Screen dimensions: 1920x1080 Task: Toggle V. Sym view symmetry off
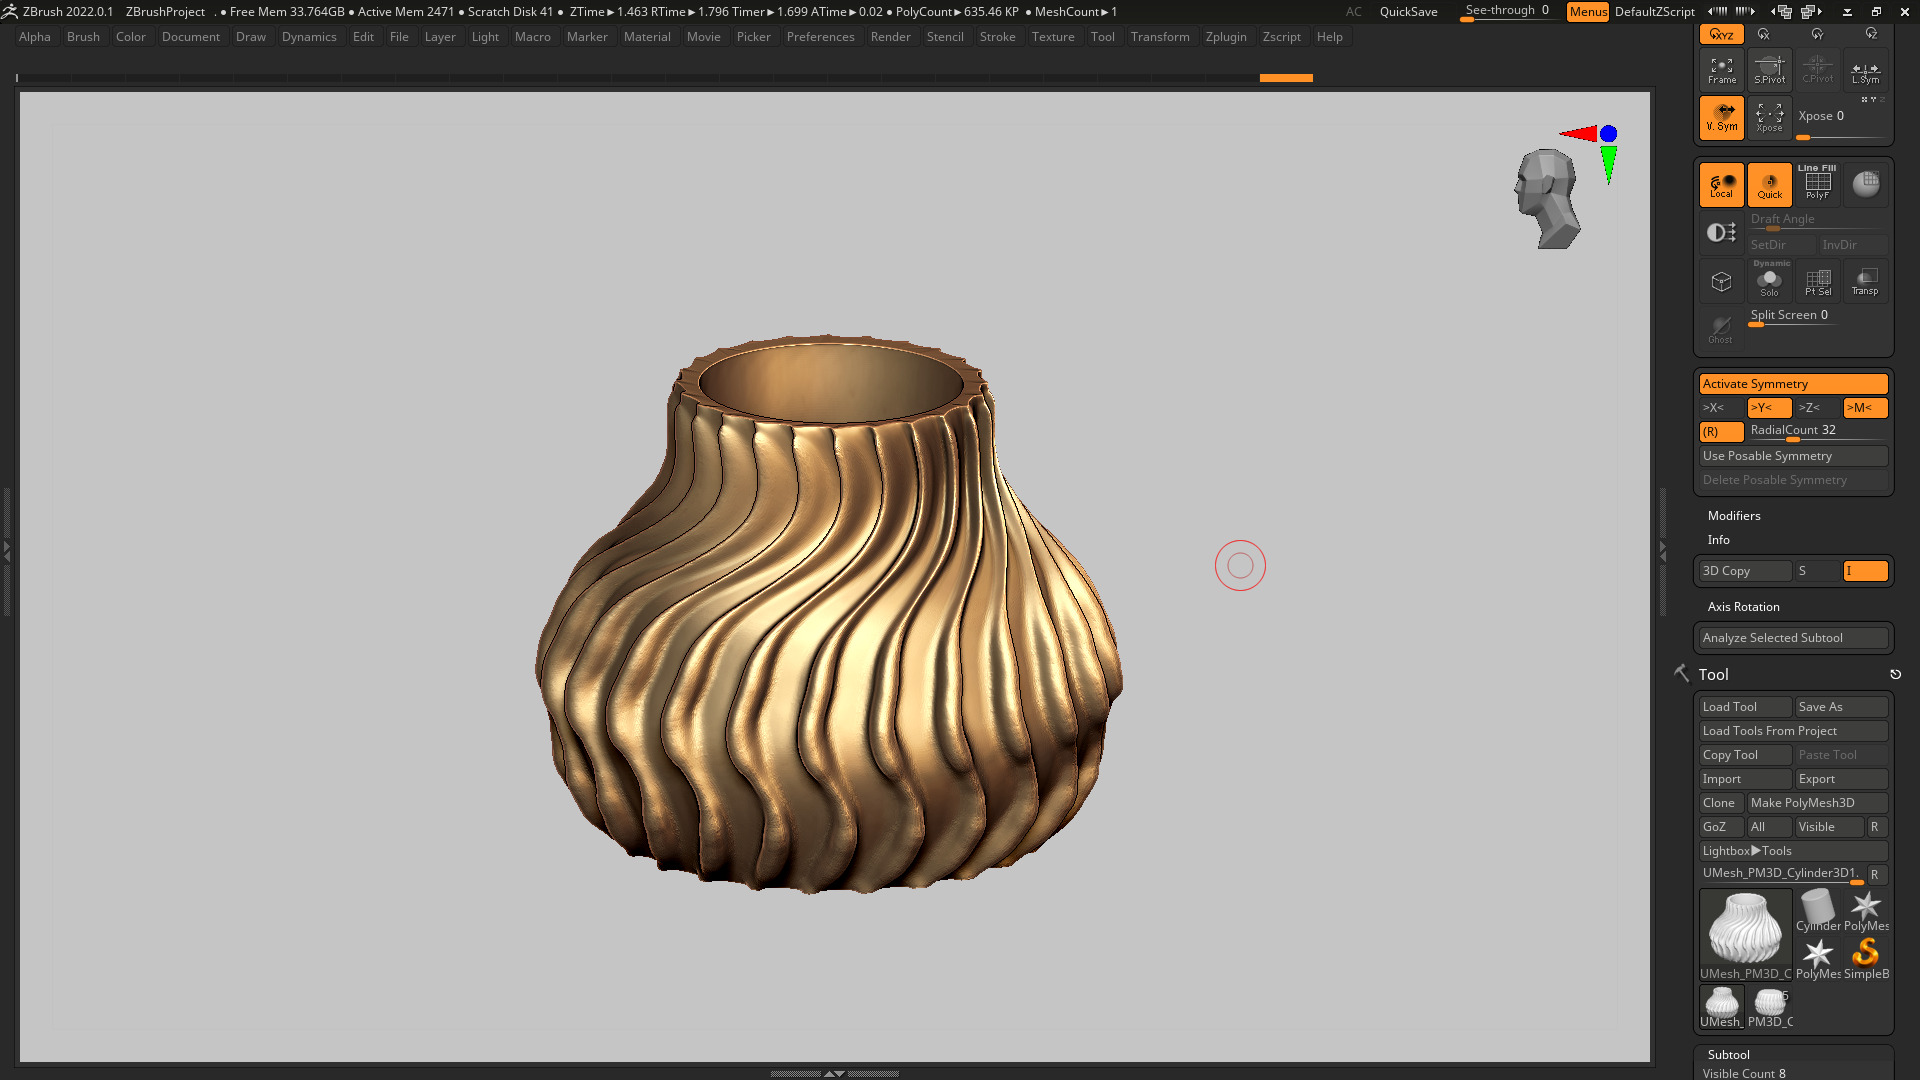1721,117
